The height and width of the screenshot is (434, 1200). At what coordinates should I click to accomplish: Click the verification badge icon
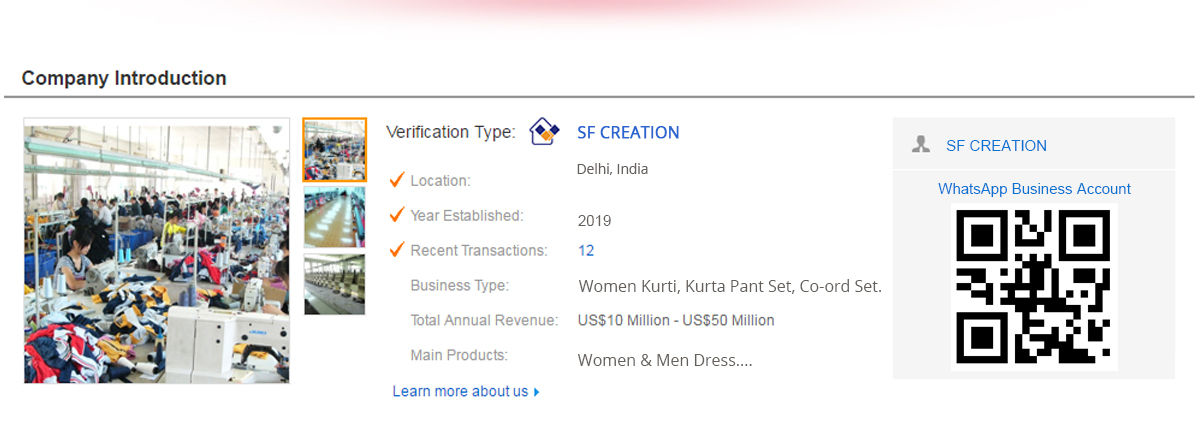coord(544,132)
